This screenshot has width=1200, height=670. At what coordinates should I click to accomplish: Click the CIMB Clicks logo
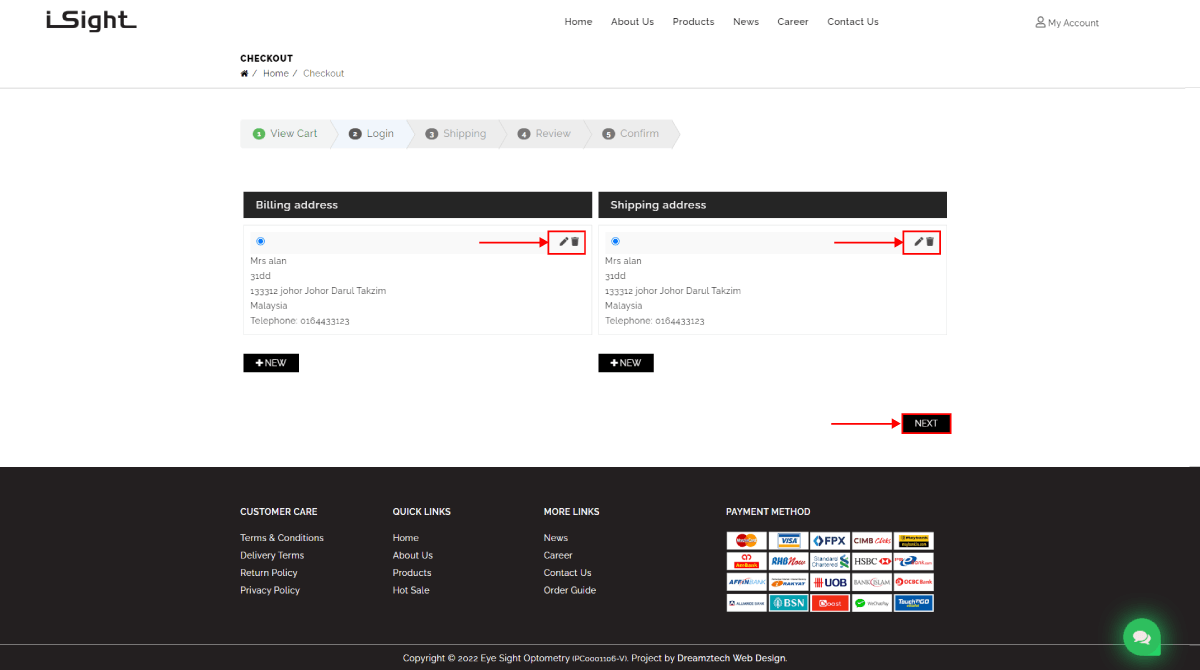tap(872, 541)
